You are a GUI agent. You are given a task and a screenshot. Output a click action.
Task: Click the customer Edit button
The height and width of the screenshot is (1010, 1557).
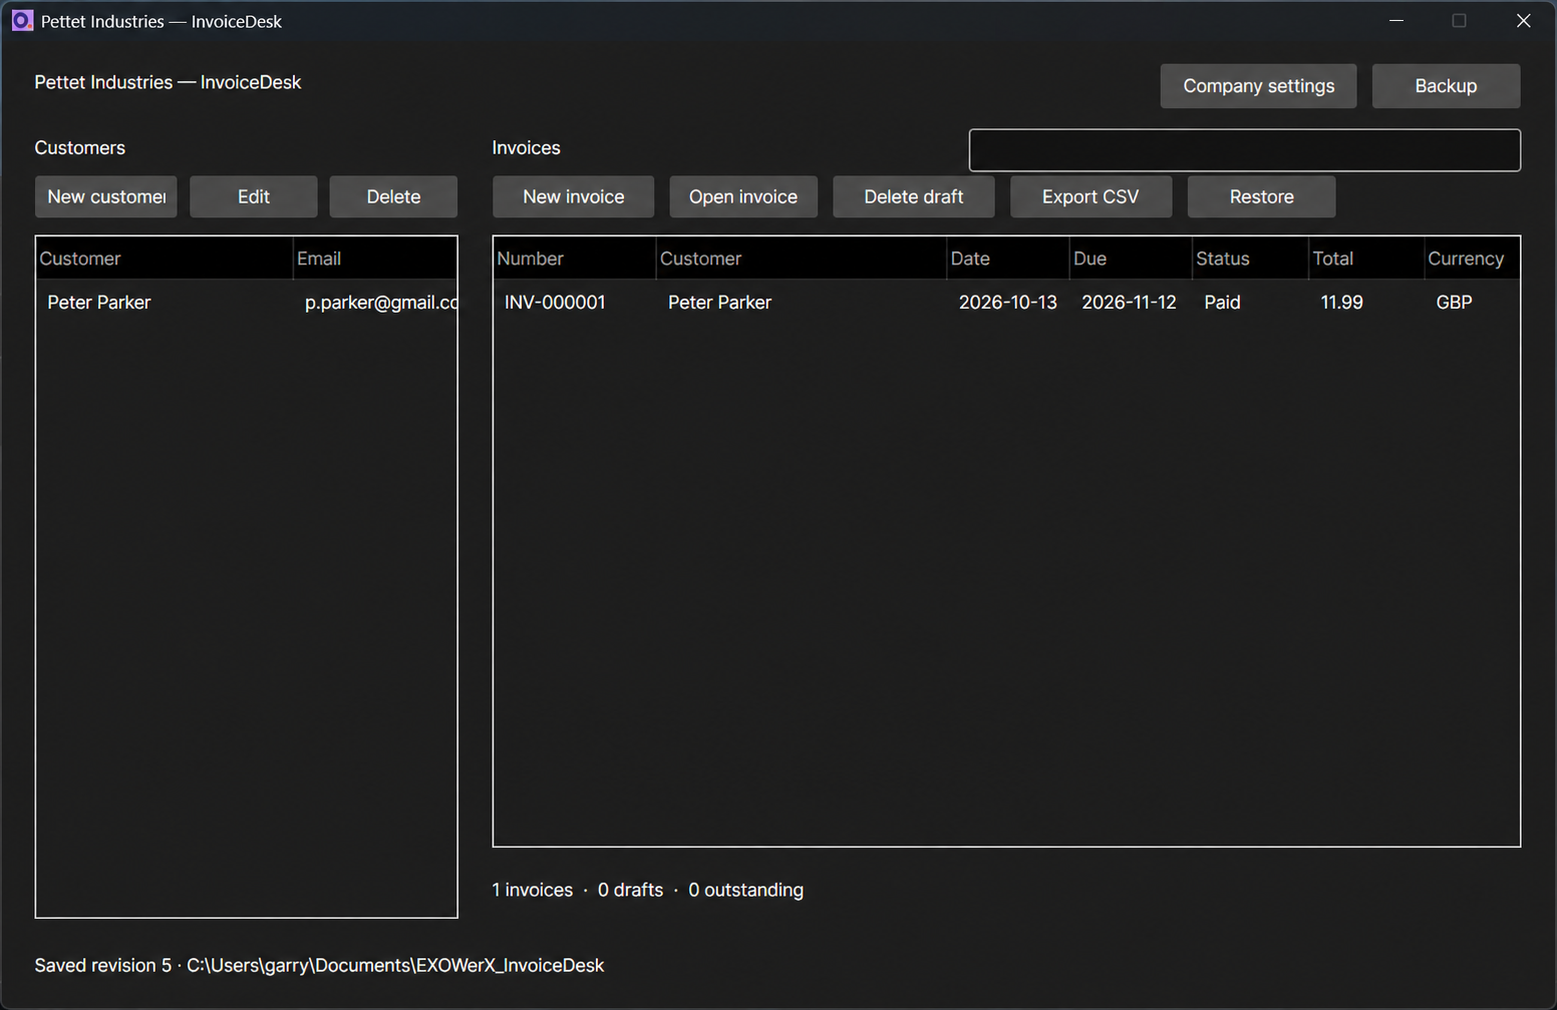point(254,197)
